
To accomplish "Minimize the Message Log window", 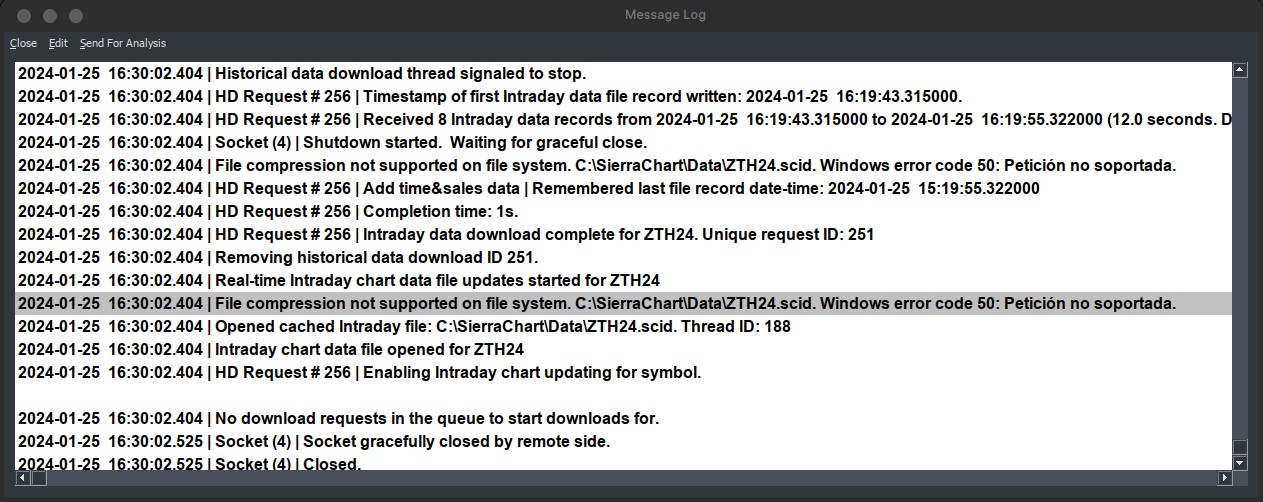I will (x=50, y=16).
